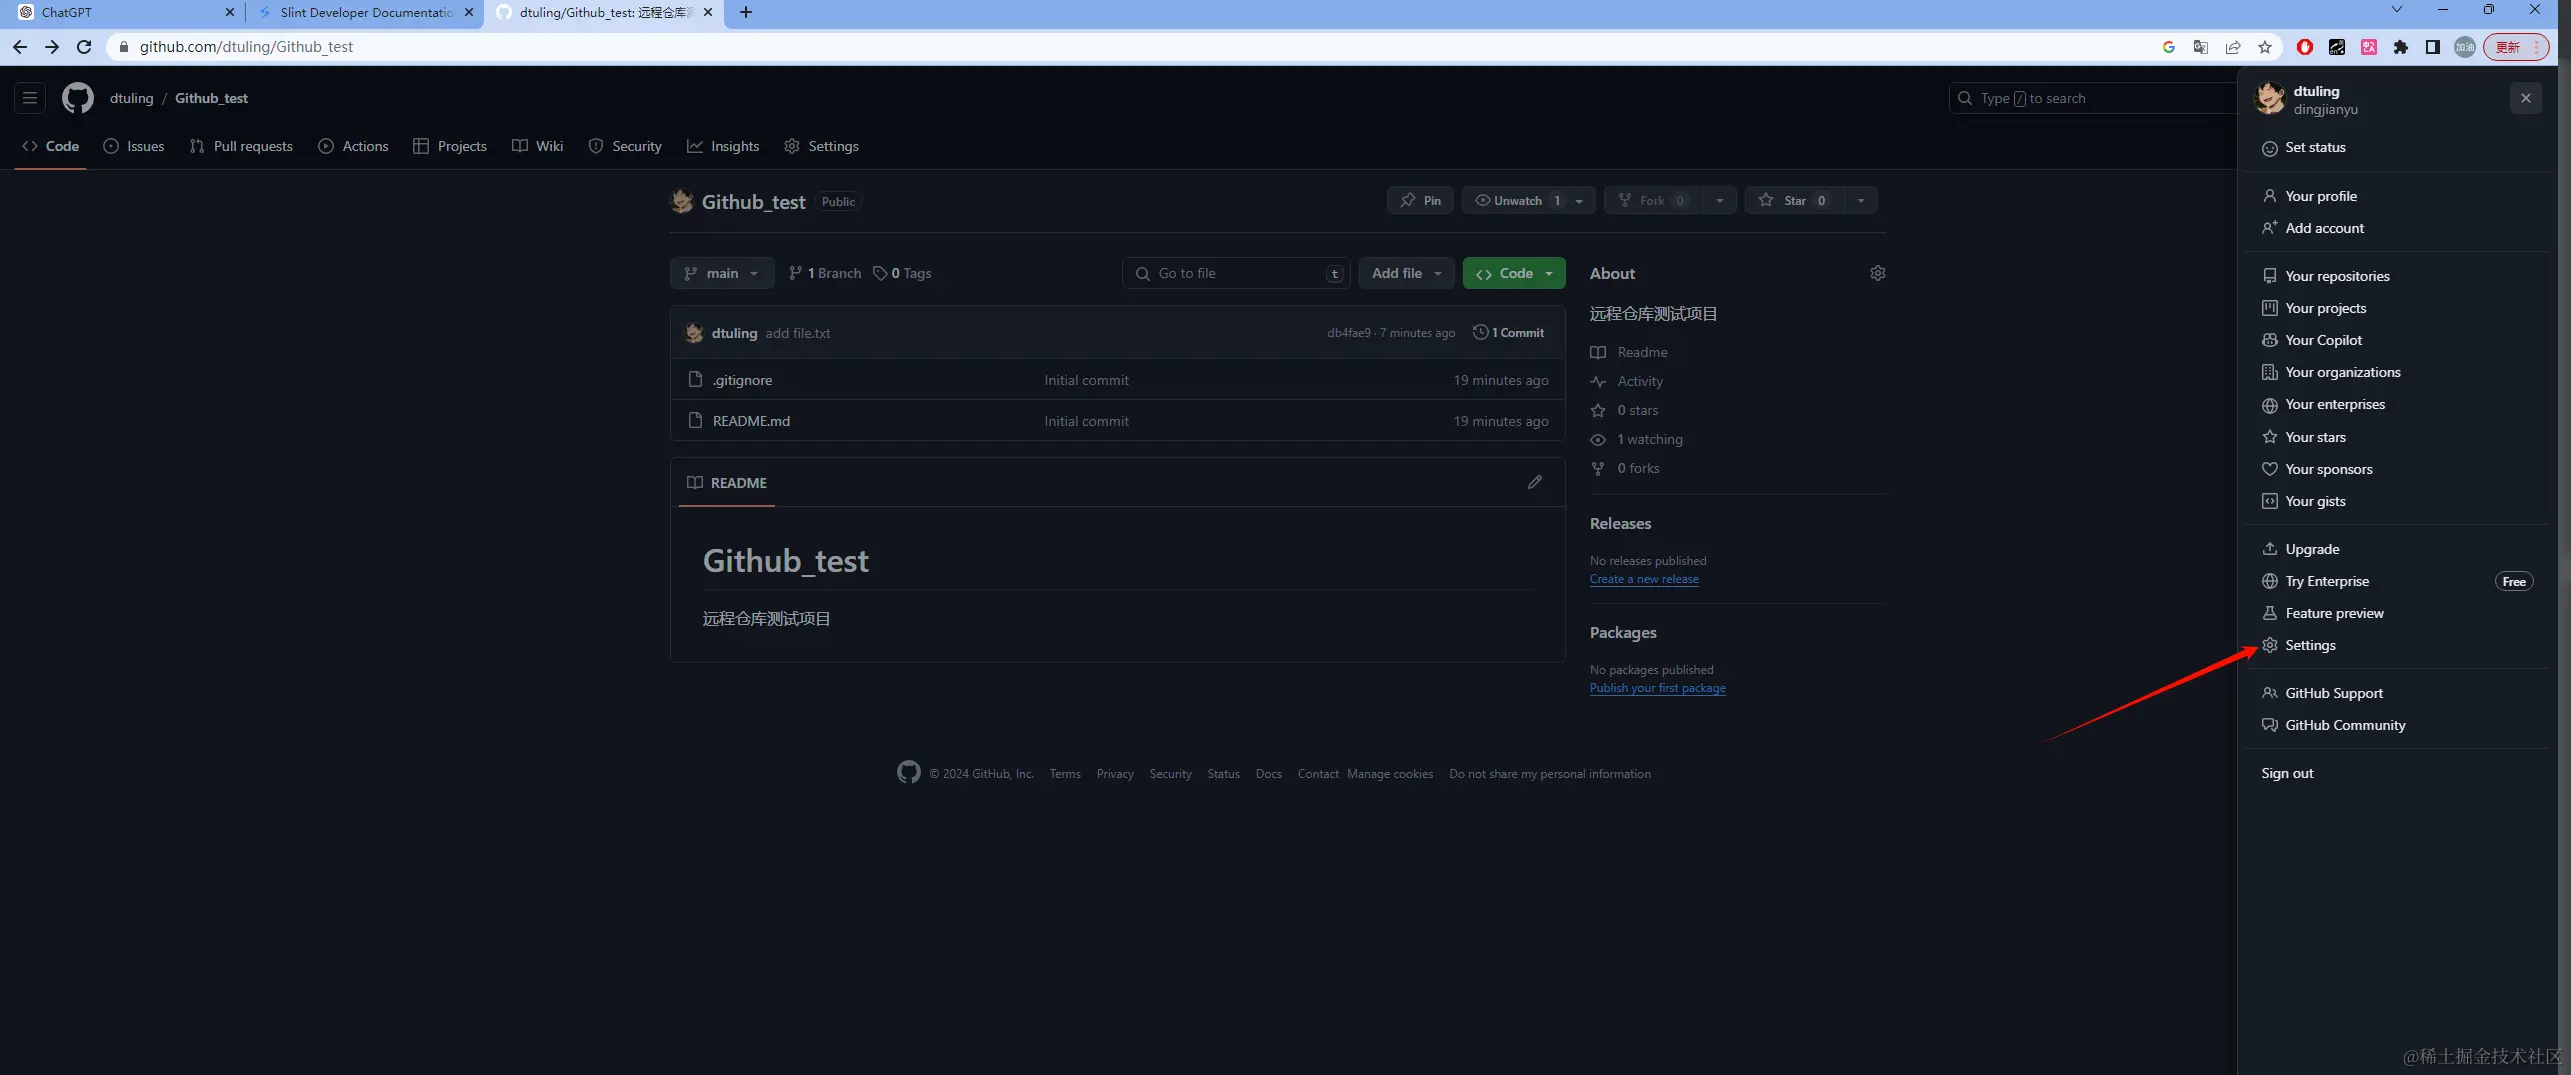Screen dimensions: 2571x1075
Task: Click the Opera-style red extension icon
Action: [x=2305, y=47]
